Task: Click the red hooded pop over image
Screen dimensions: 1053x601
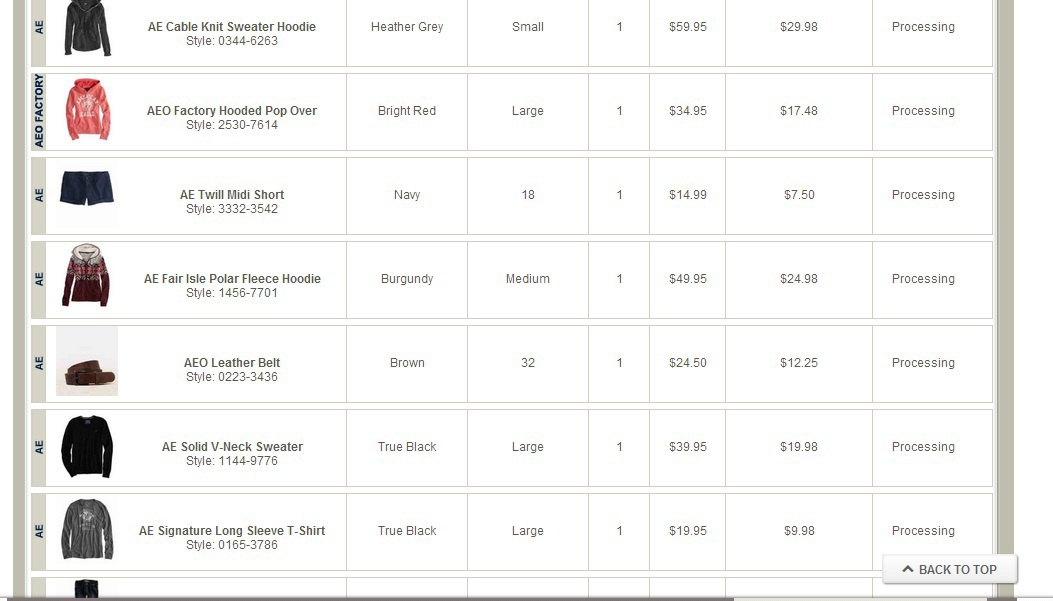Action: (87, 110)
